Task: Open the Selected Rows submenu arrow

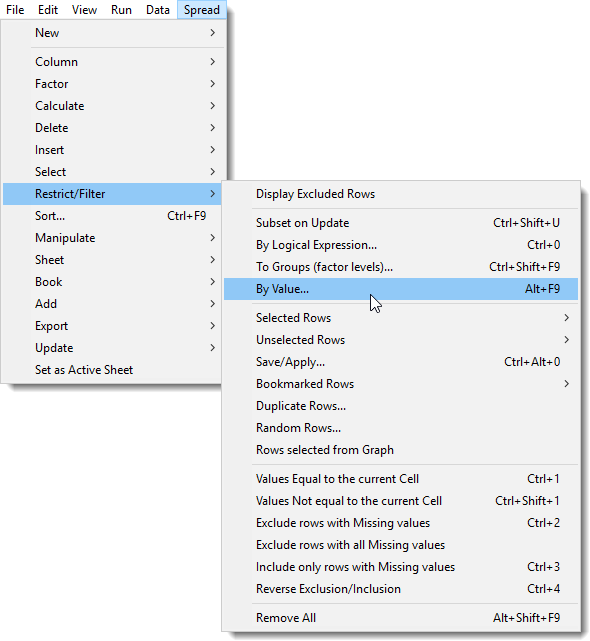Action: [x=566, y=318]
